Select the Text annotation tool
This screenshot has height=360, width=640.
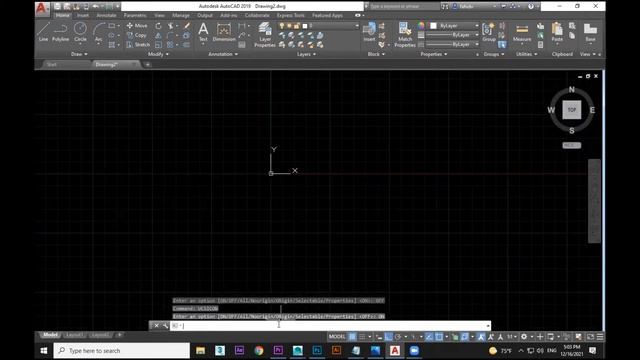click(x=203, y=32)
